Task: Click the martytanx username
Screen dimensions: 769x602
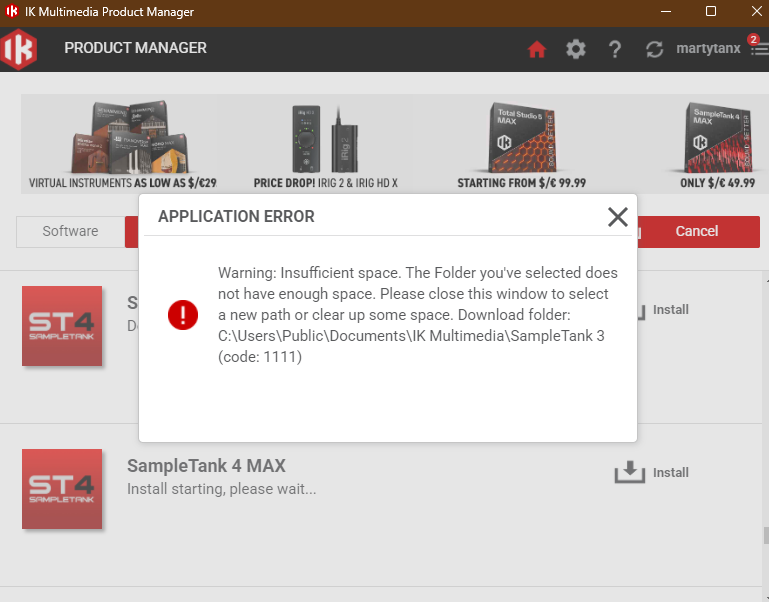Action: tap(708, 48)
